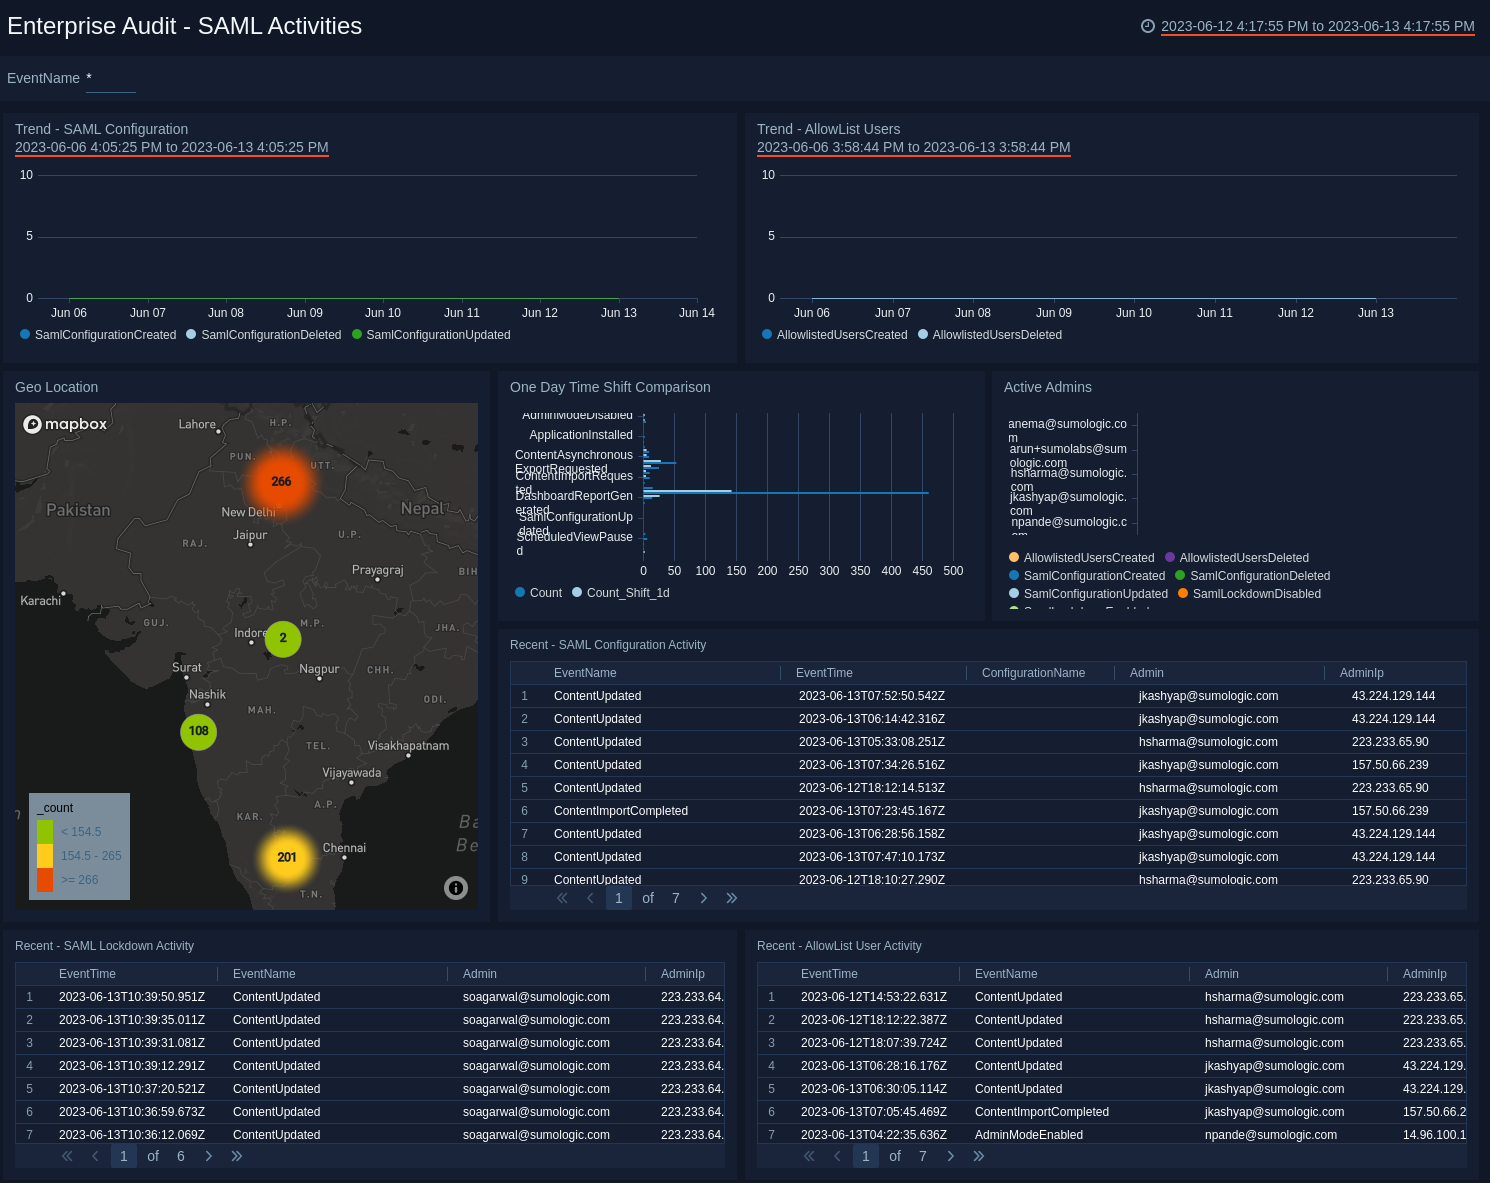Click the clock icon beside dashboard time range
Image resolution: width=1490 pixels, height=1183 pixels.
[x=1148, y=27]
